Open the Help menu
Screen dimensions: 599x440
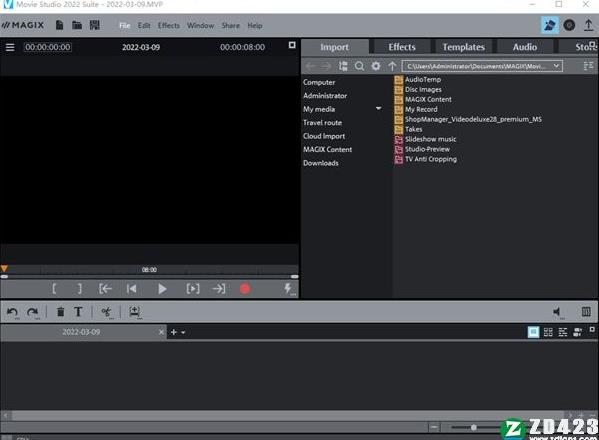click(x=254, y=26)
